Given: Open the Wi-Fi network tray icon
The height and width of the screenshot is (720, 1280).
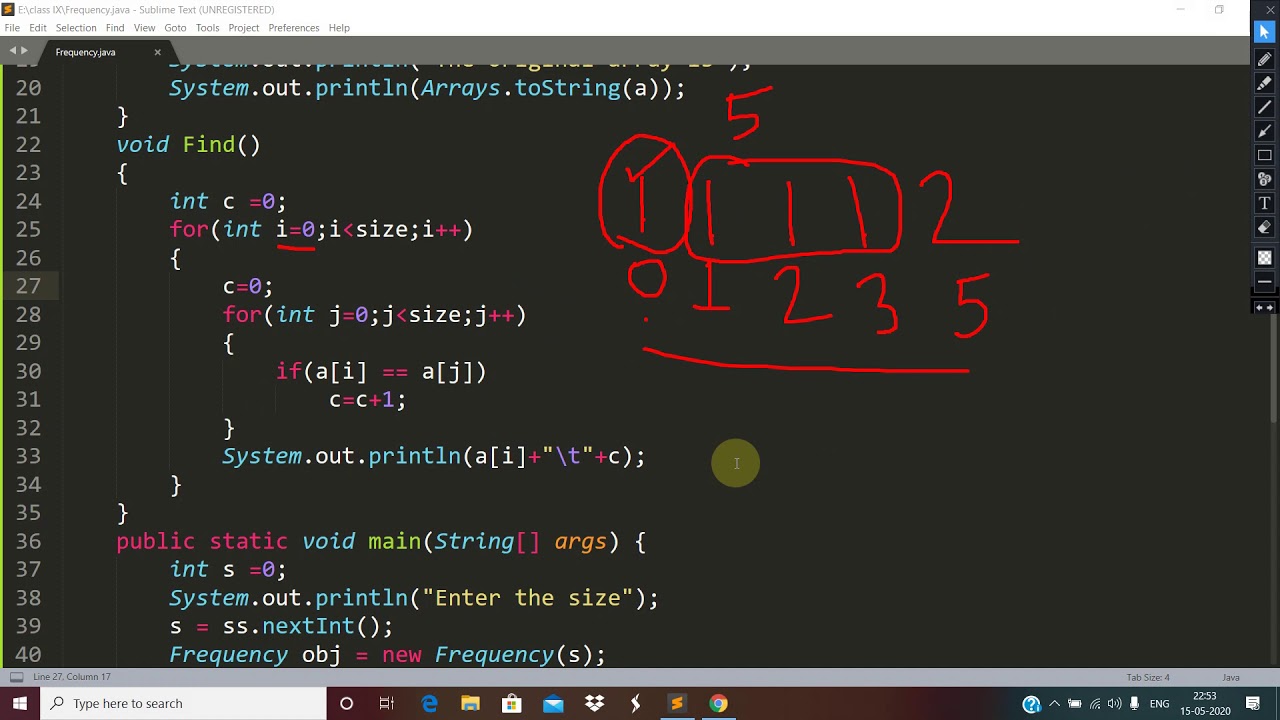Looking at the screenshot, I should (x=1095, y=703).
